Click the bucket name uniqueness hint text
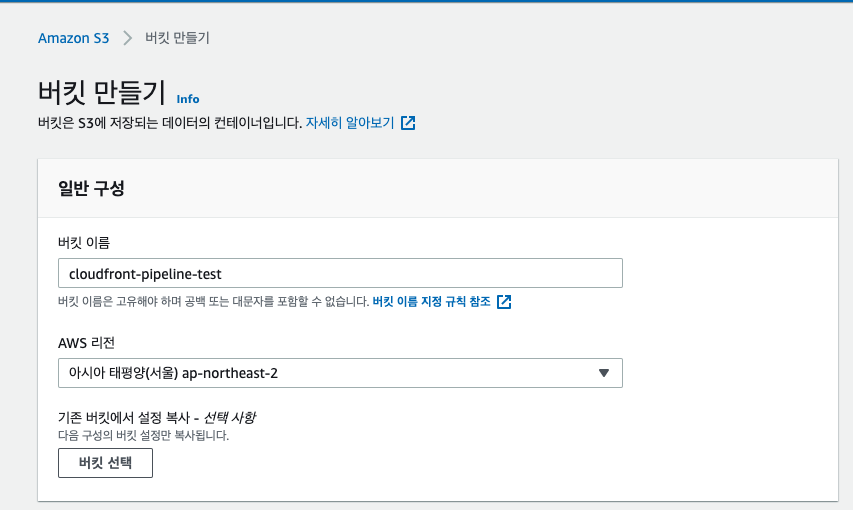The height and width of the screenshot is (510, 853). (x=214, y=302)
